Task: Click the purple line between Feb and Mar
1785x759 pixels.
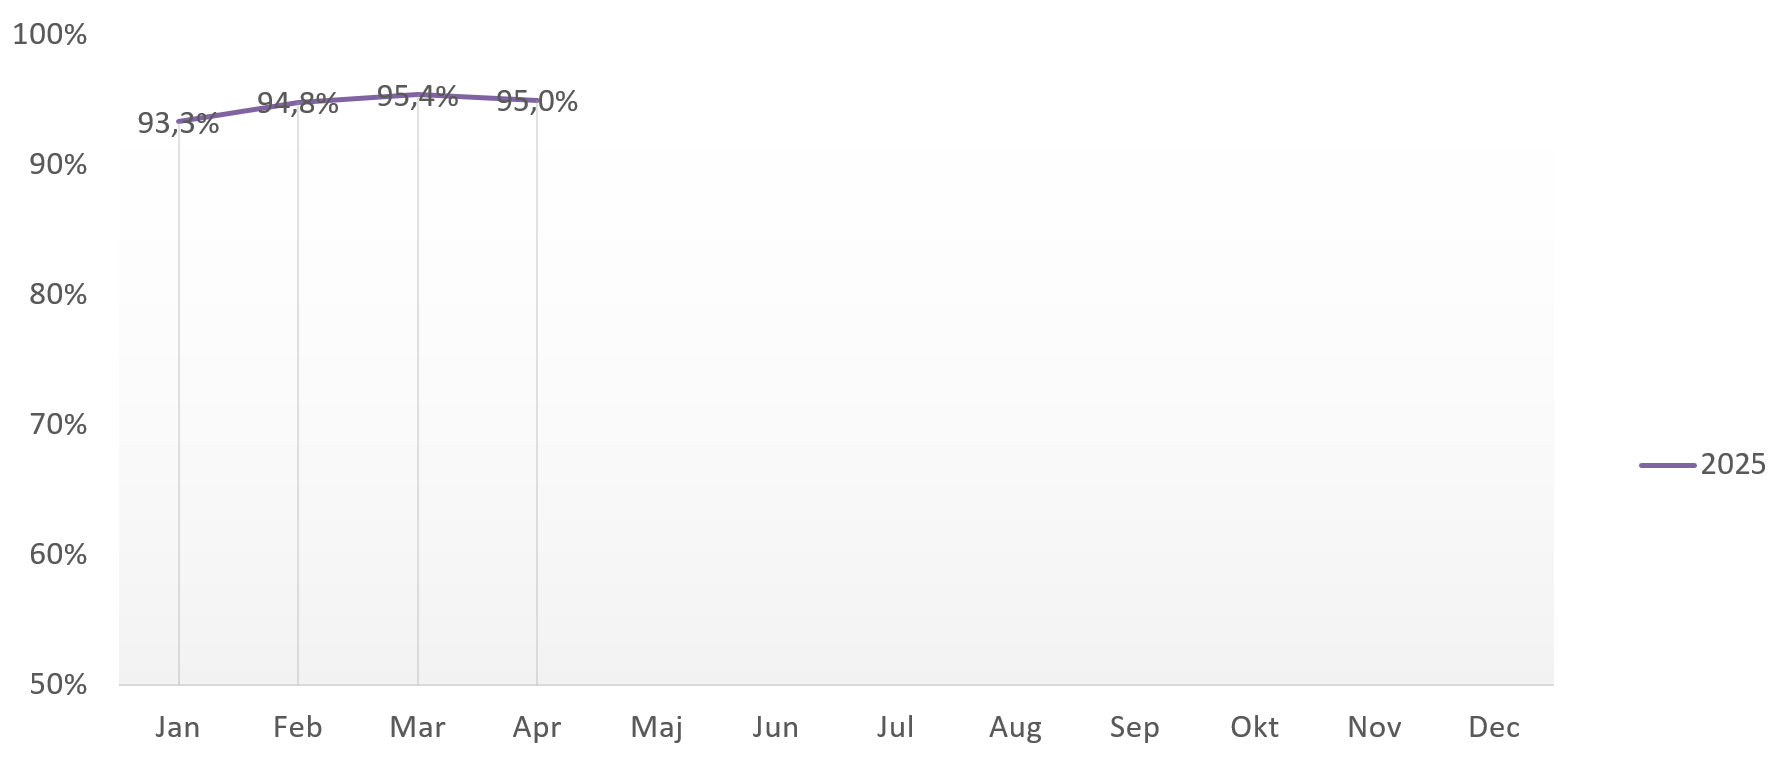Action: tap(358, 97)
